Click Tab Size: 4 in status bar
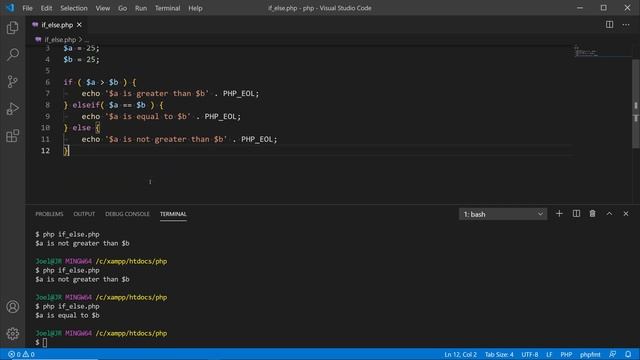 click(x=499, y=354)
